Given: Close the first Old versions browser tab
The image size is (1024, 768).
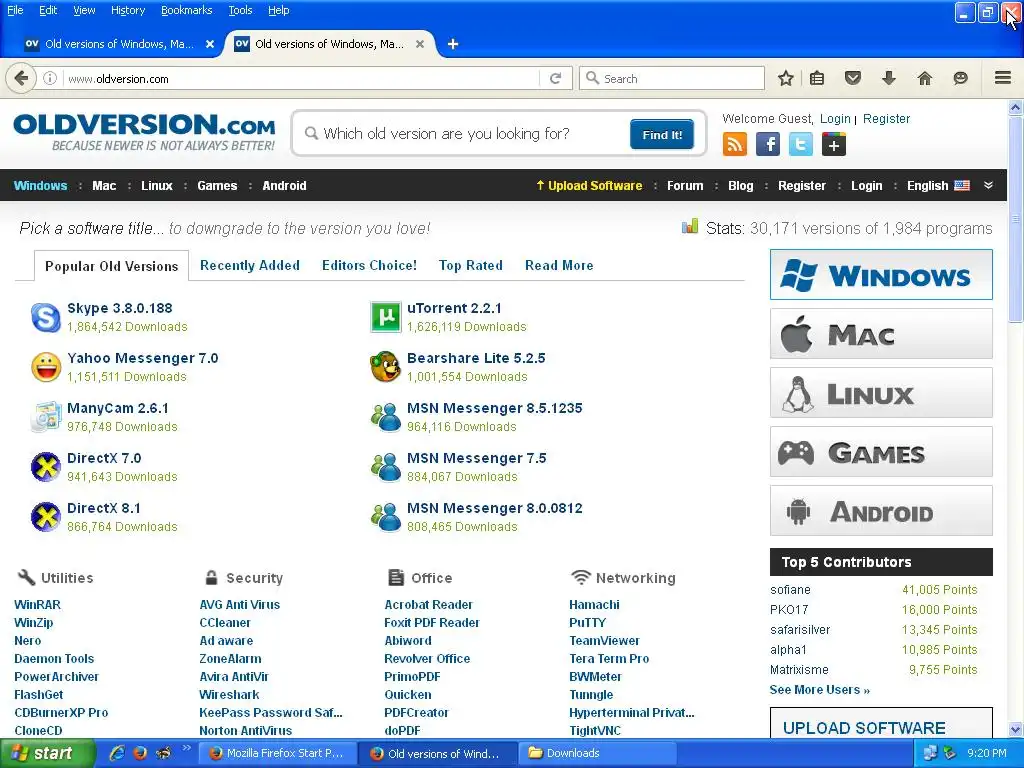Looking at the screenshot, I should [210, 44].
